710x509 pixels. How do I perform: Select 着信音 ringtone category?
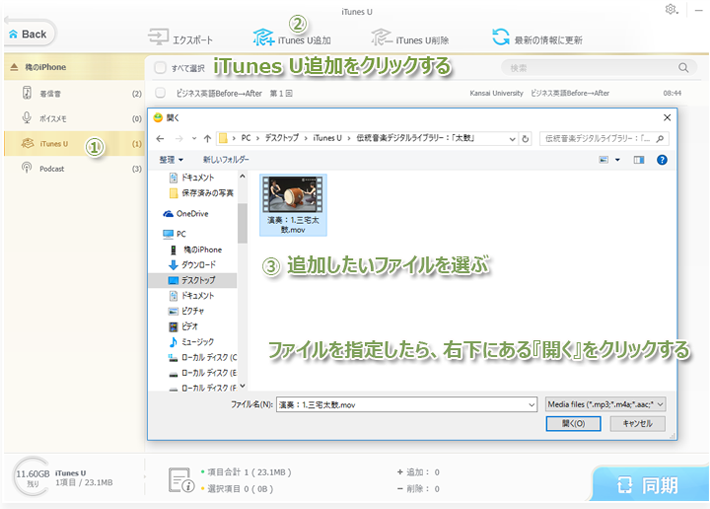pyautogui.click(x=74, y=94)
